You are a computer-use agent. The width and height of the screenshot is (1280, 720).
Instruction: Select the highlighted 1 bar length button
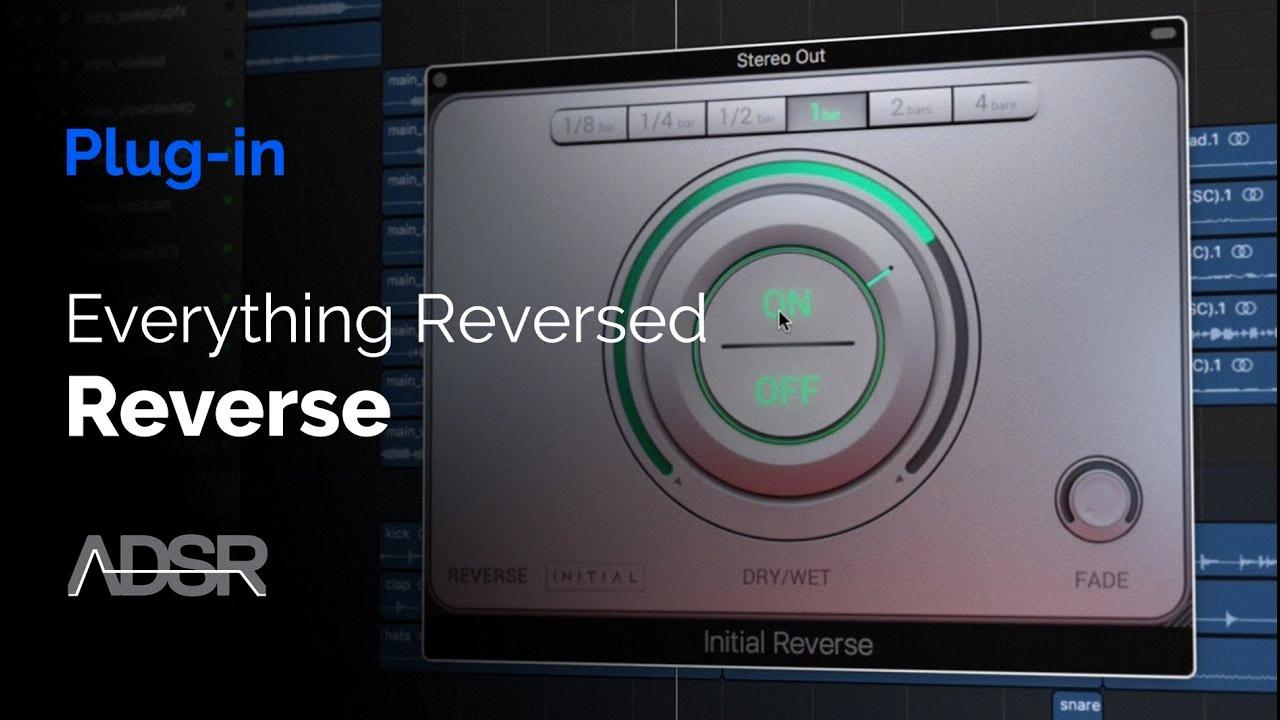click(826, 113)
